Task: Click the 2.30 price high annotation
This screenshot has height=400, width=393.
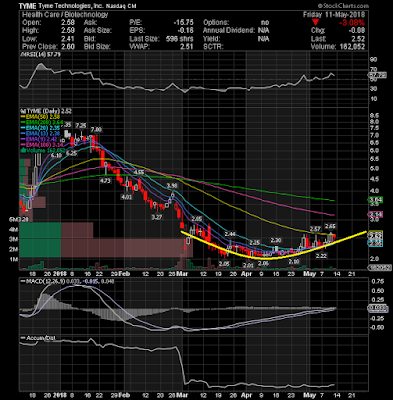Action: [276, 240]
